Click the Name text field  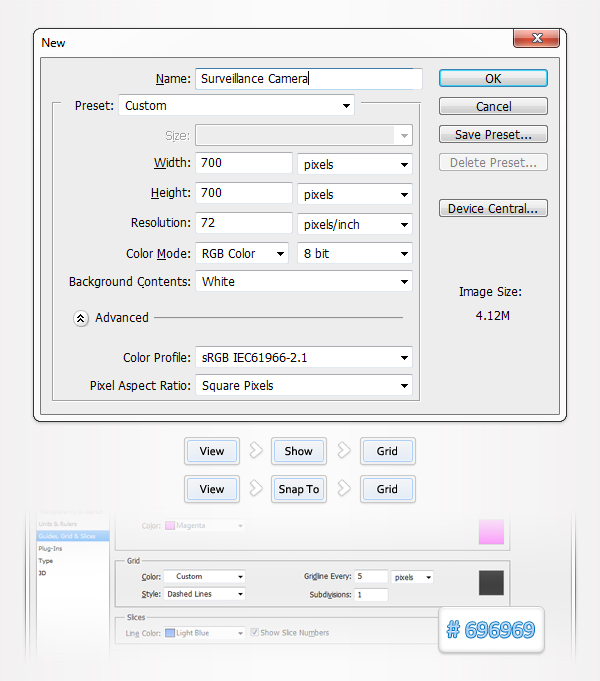(308, 79)
